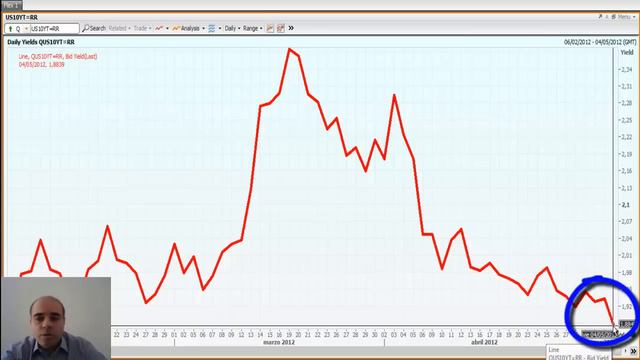The image size is (640, 360).
Task: Click the scroll-right arrow at the chart bottom
Action: click(625, 351)
